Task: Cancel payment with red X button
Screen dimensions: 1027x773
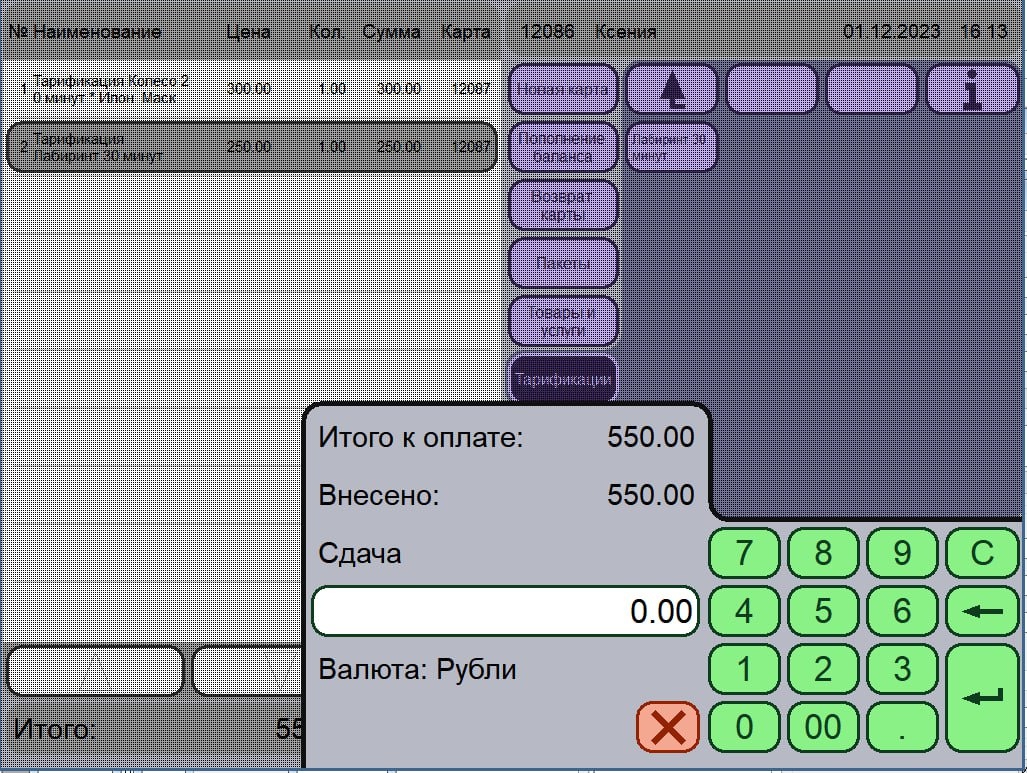Action: (x=668, y=726)
